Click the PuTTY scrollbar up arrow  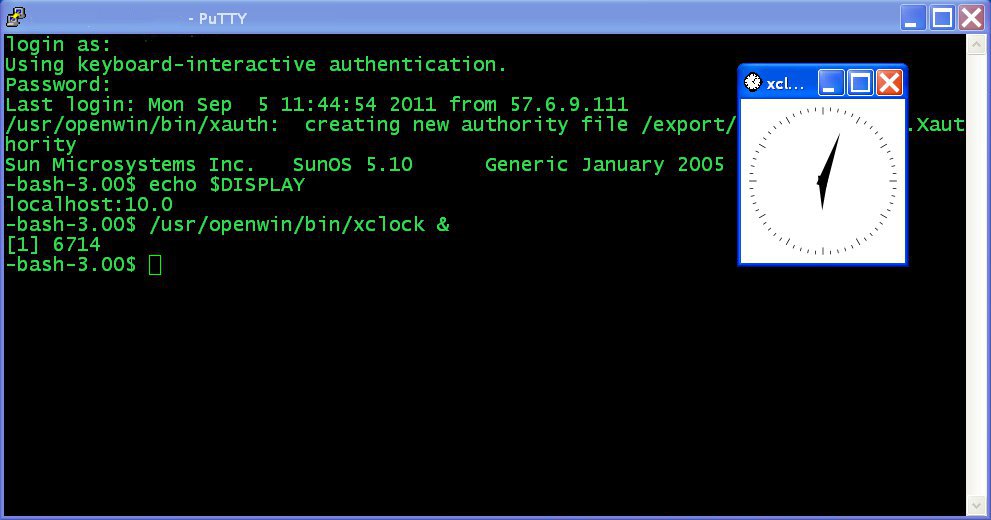point(976,44)
